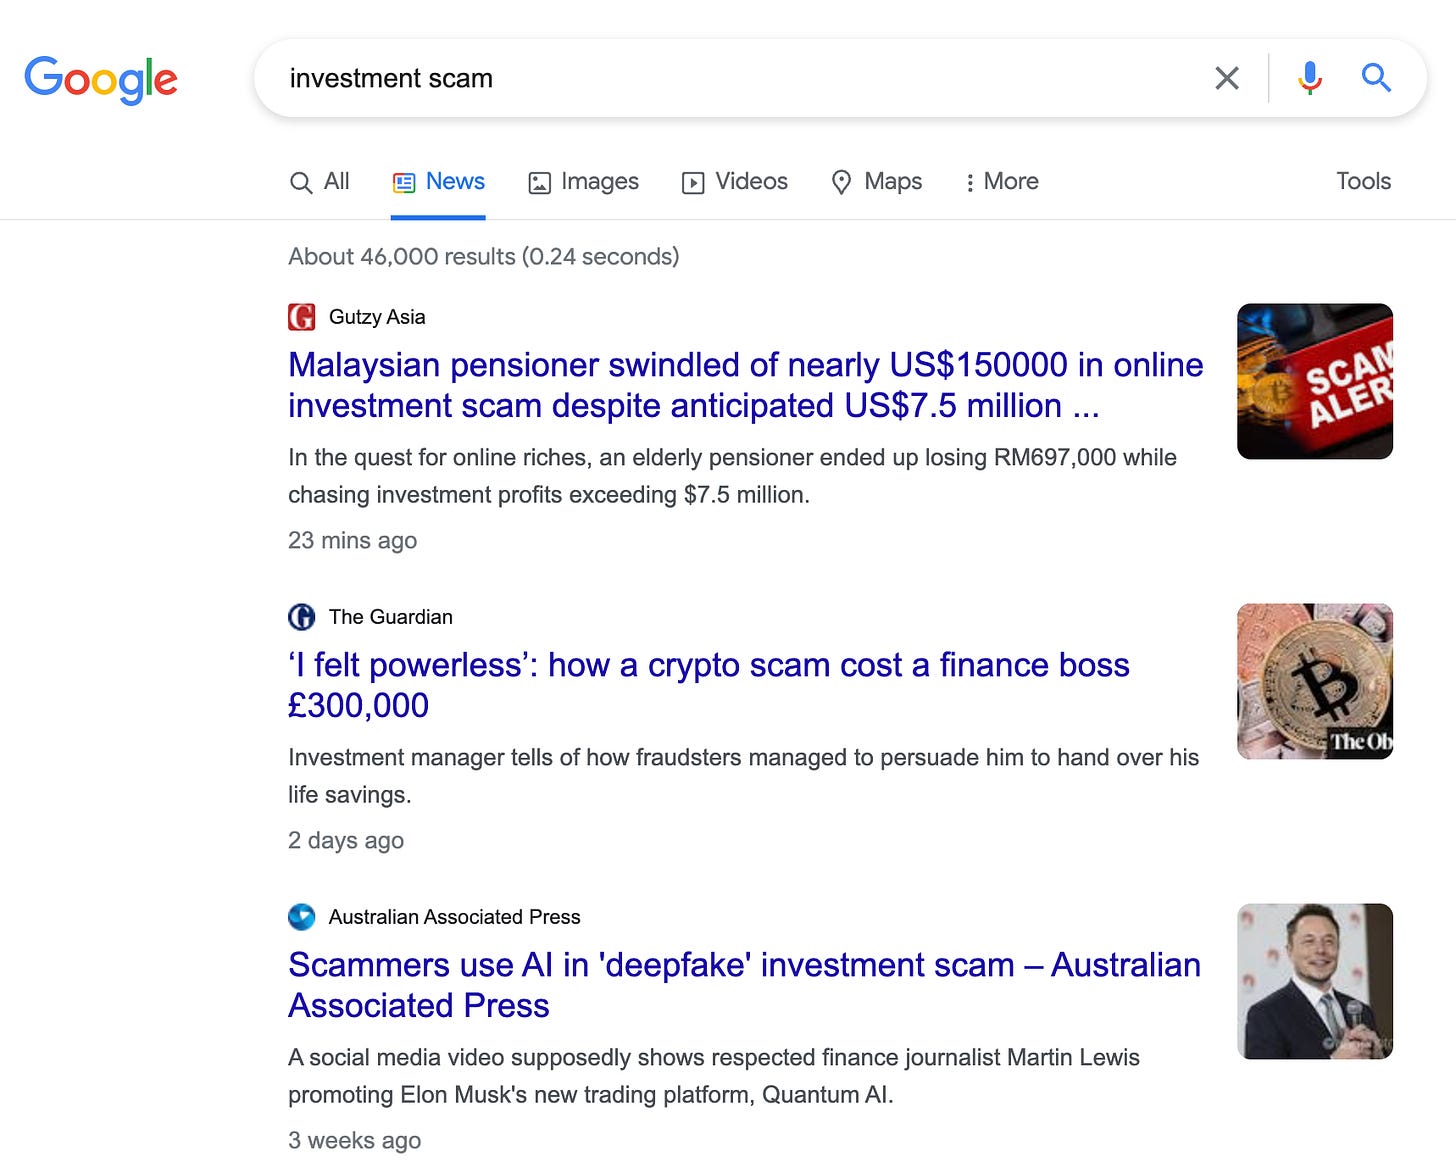The image size is (1456, 1168).
Task: Click the '2 days ago' timestamp
Action: pyautogui.click(x=346, y=840)
